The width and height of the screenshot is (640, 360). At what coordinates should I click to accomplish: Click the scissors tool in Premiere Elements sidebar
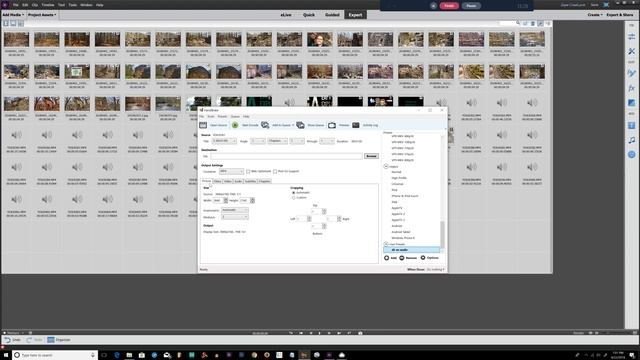(631, 51)
